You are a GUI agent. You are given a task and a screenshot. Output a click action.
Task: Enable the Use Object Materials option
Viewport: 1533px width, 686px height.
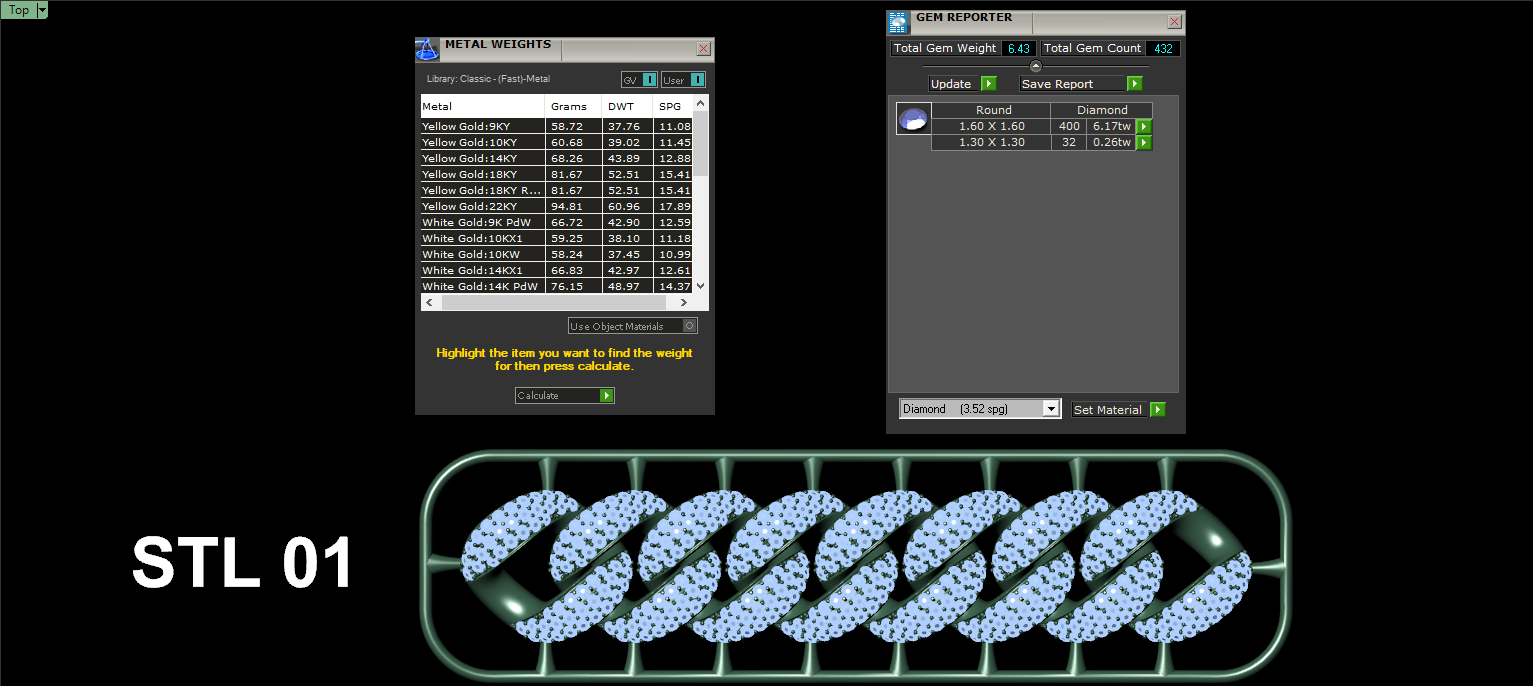(x=689, y=326)
